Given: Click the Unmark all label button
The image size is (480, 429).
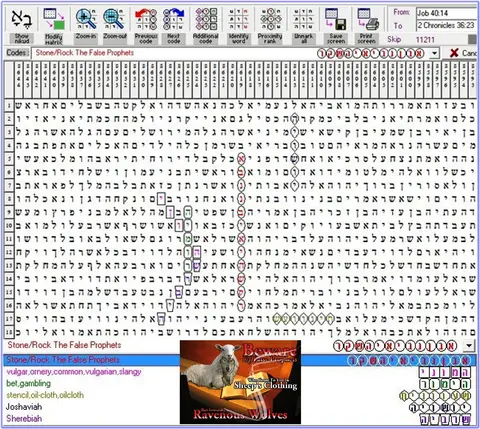Looking at the screenshot, I should tap(303, 39).
